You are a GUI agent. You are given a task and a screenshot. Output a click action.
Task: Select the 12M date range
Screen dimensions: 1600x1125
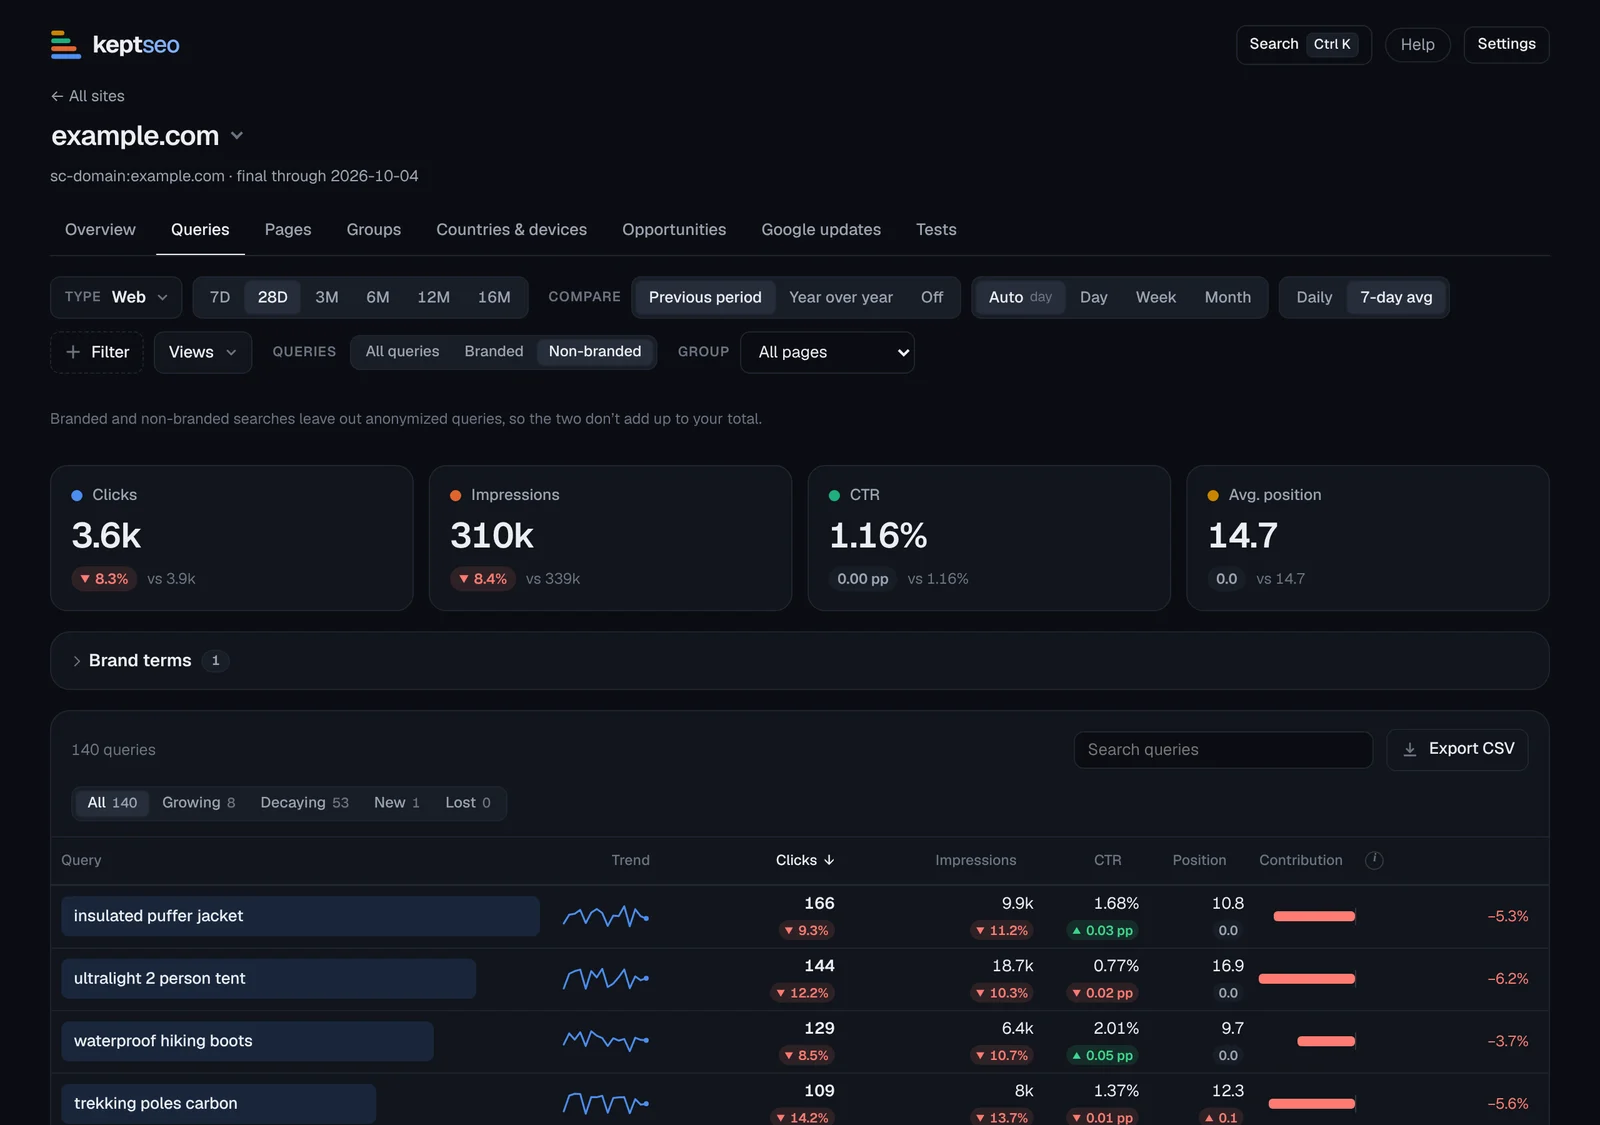(433, 297)
